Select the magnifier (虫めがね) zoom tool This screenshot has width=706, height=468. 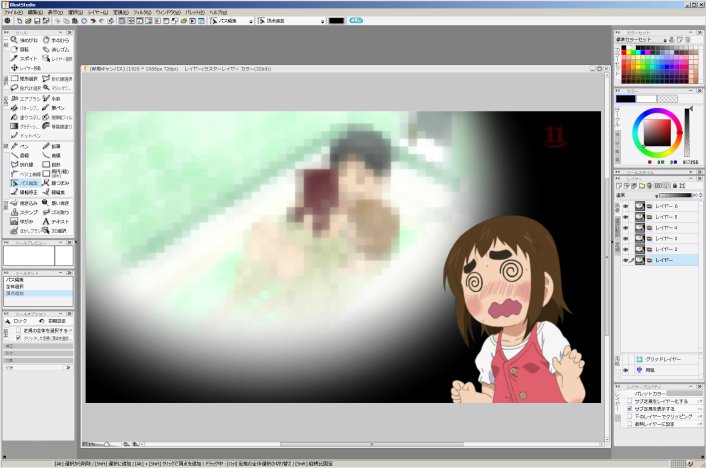(24, 40)
